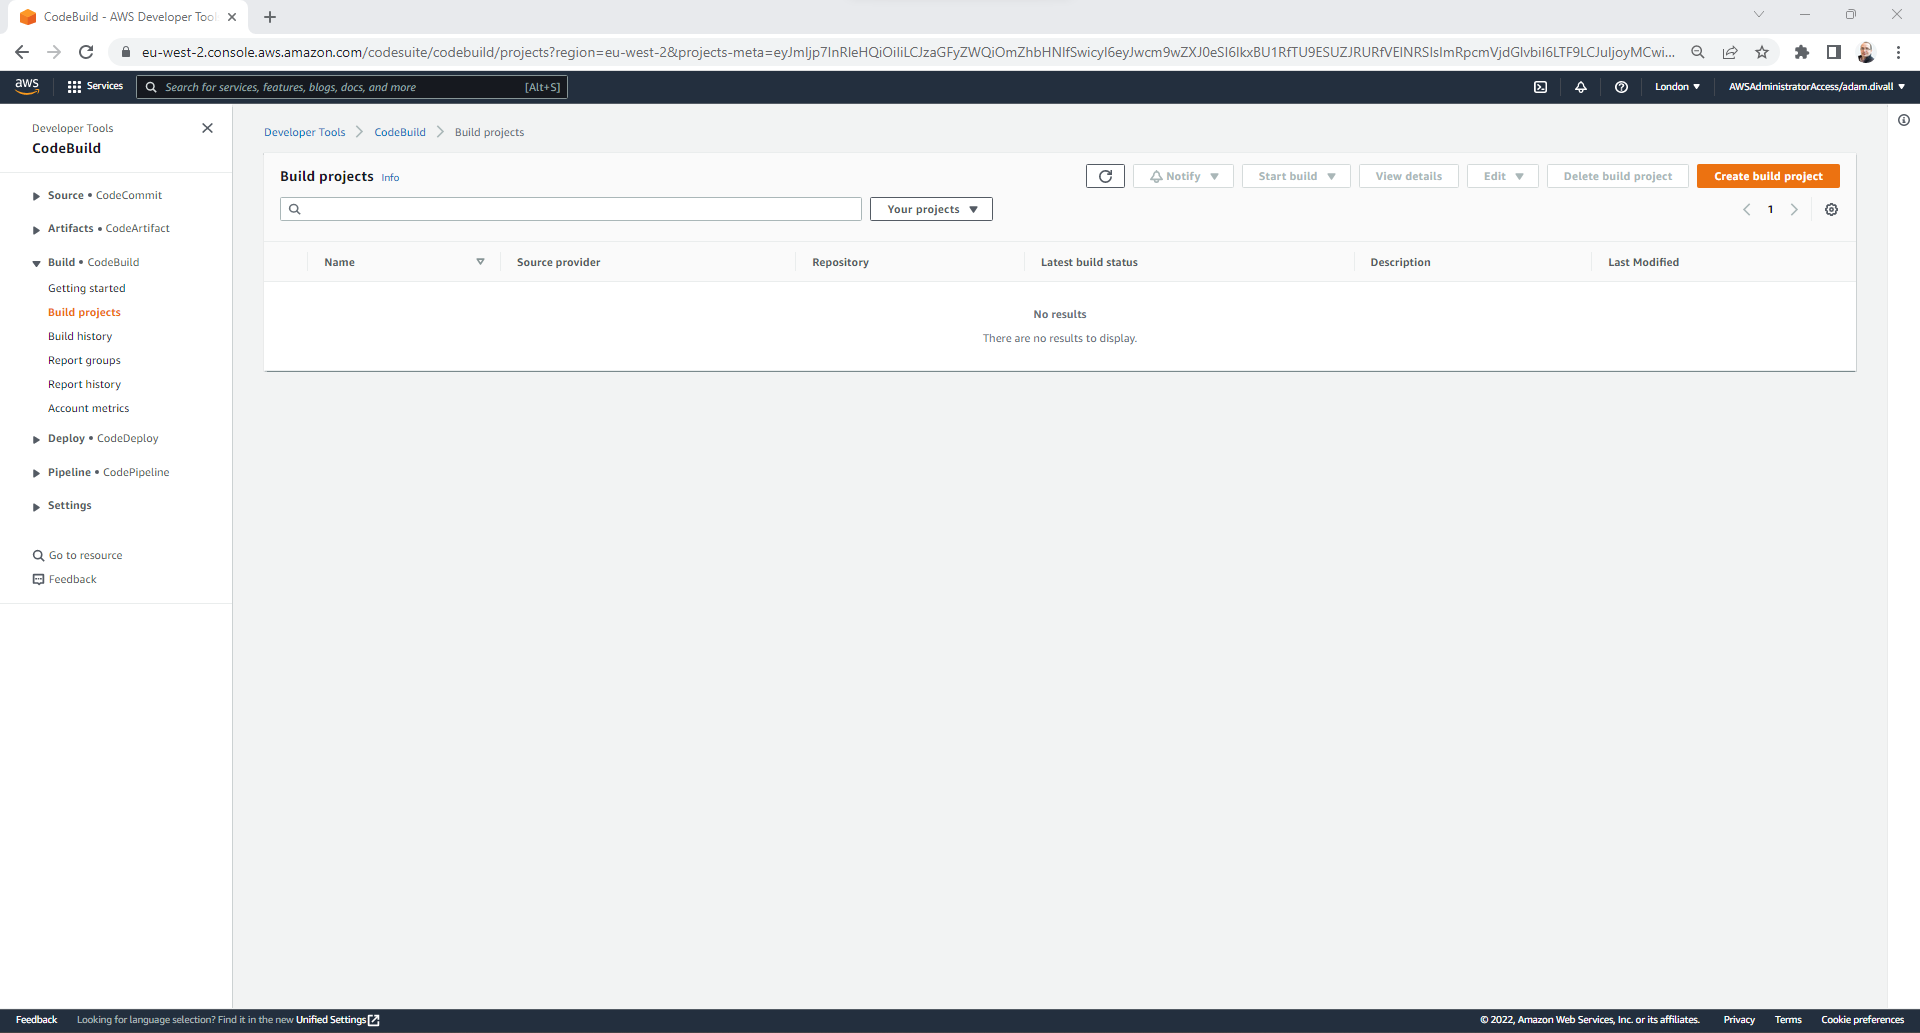The height and width of the screenshot is (1033, 1920).
Task: Close the Developer Tools sidebar
Action: click(x=207, y=128)
